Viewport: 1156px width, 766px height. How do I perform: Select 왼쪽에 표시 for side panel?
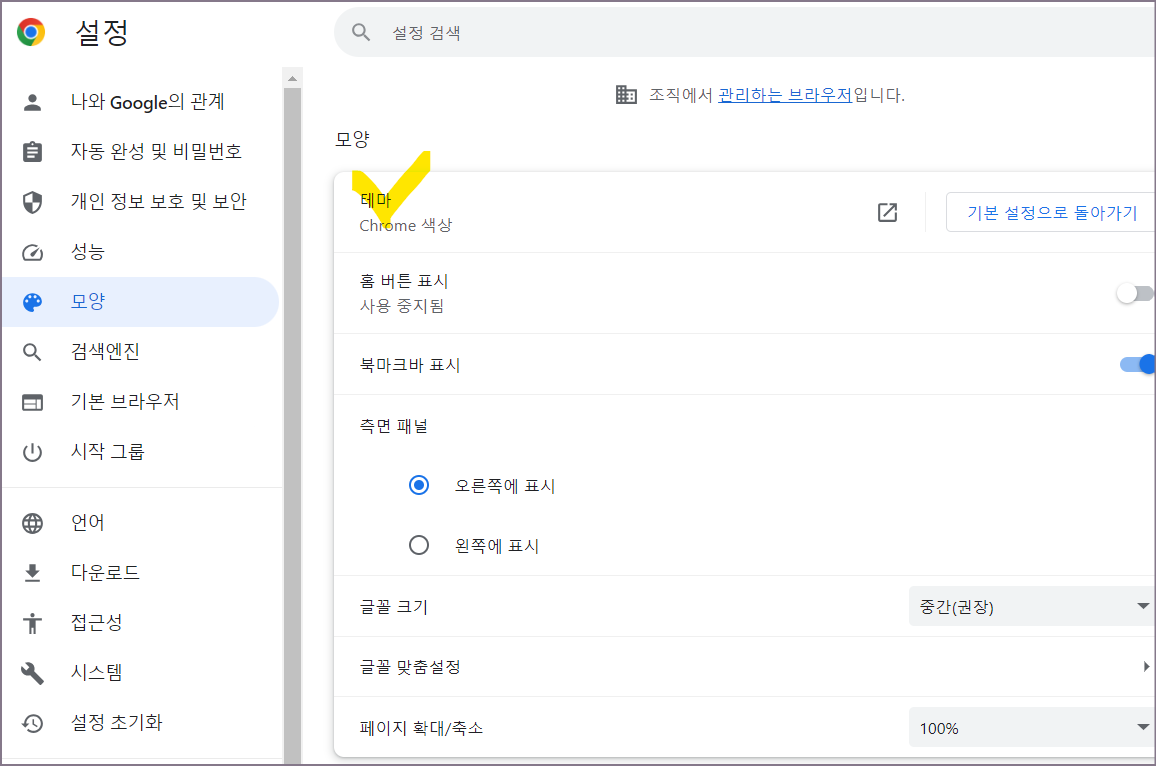[419, 545]
